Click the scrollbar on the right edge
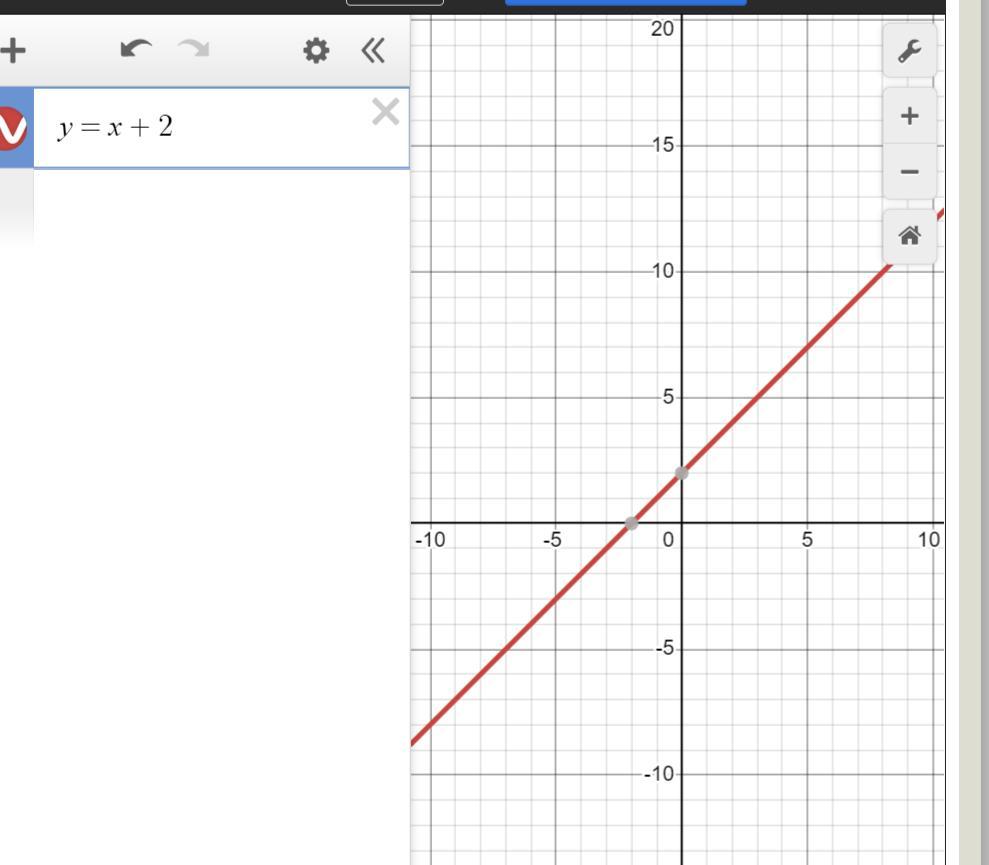 (974, 432)
